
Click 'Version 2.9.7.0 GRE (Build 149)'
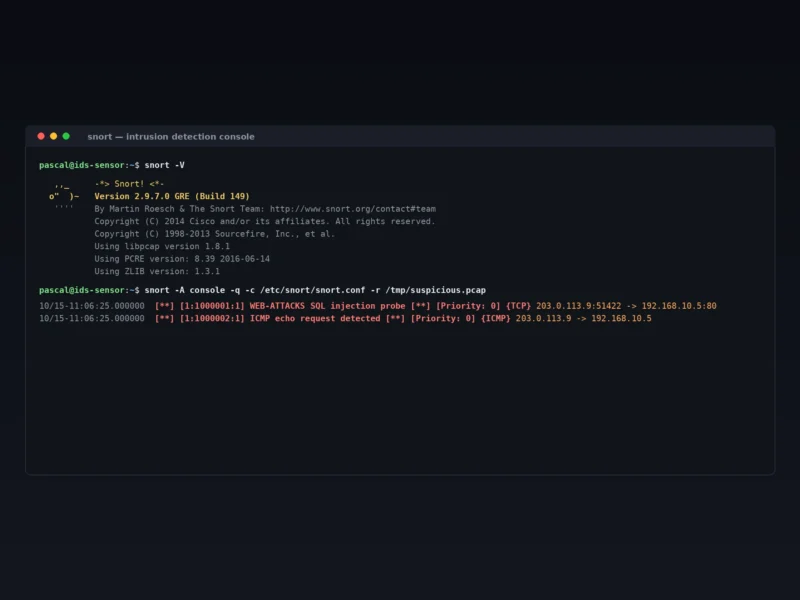click(172, 196)
